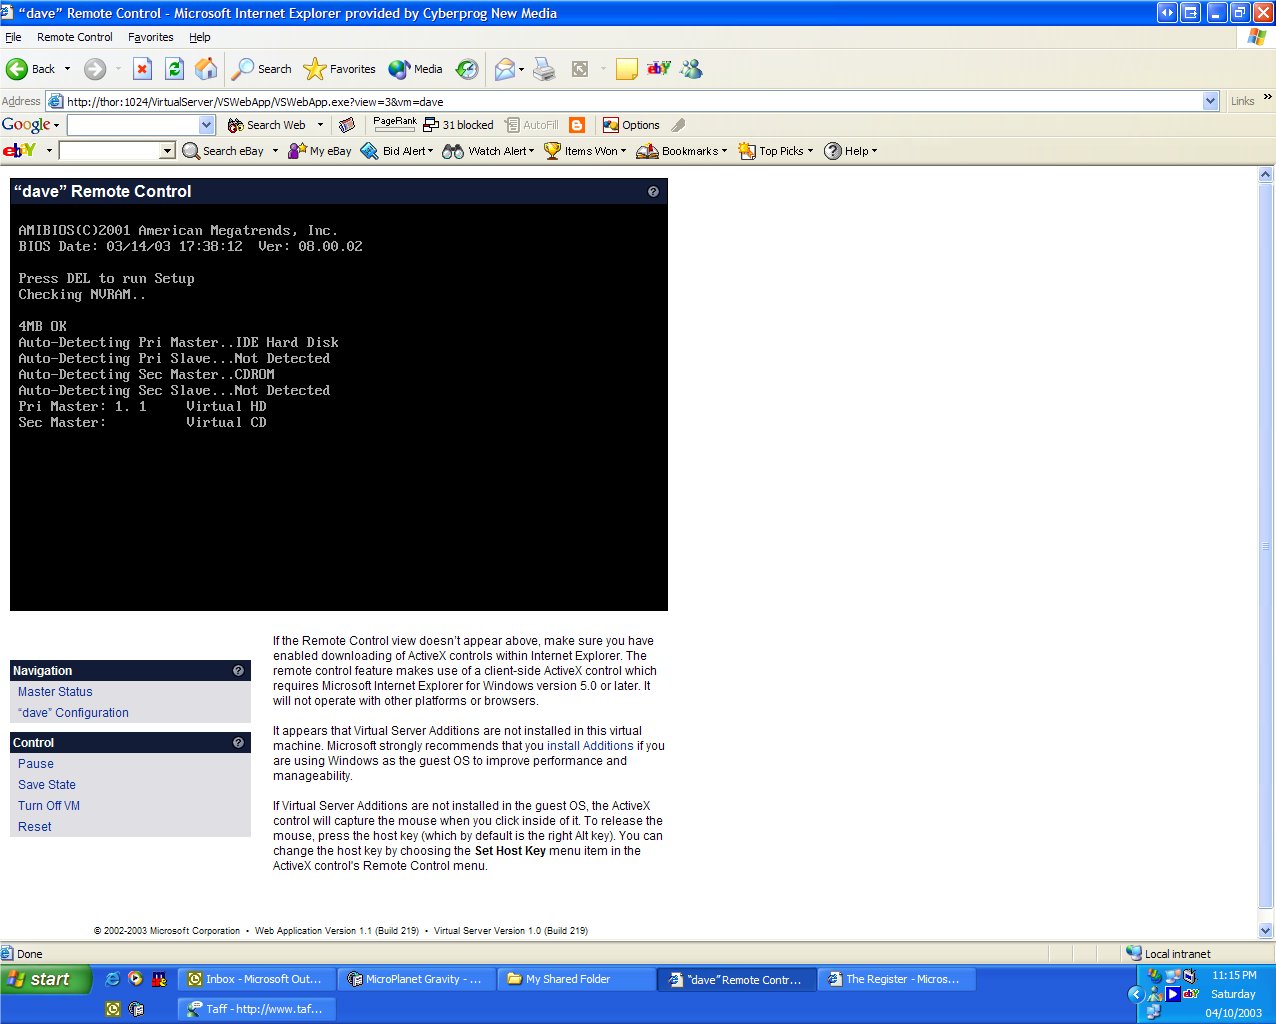Click the eBay toolbar search field

click(x=109, y=151)
